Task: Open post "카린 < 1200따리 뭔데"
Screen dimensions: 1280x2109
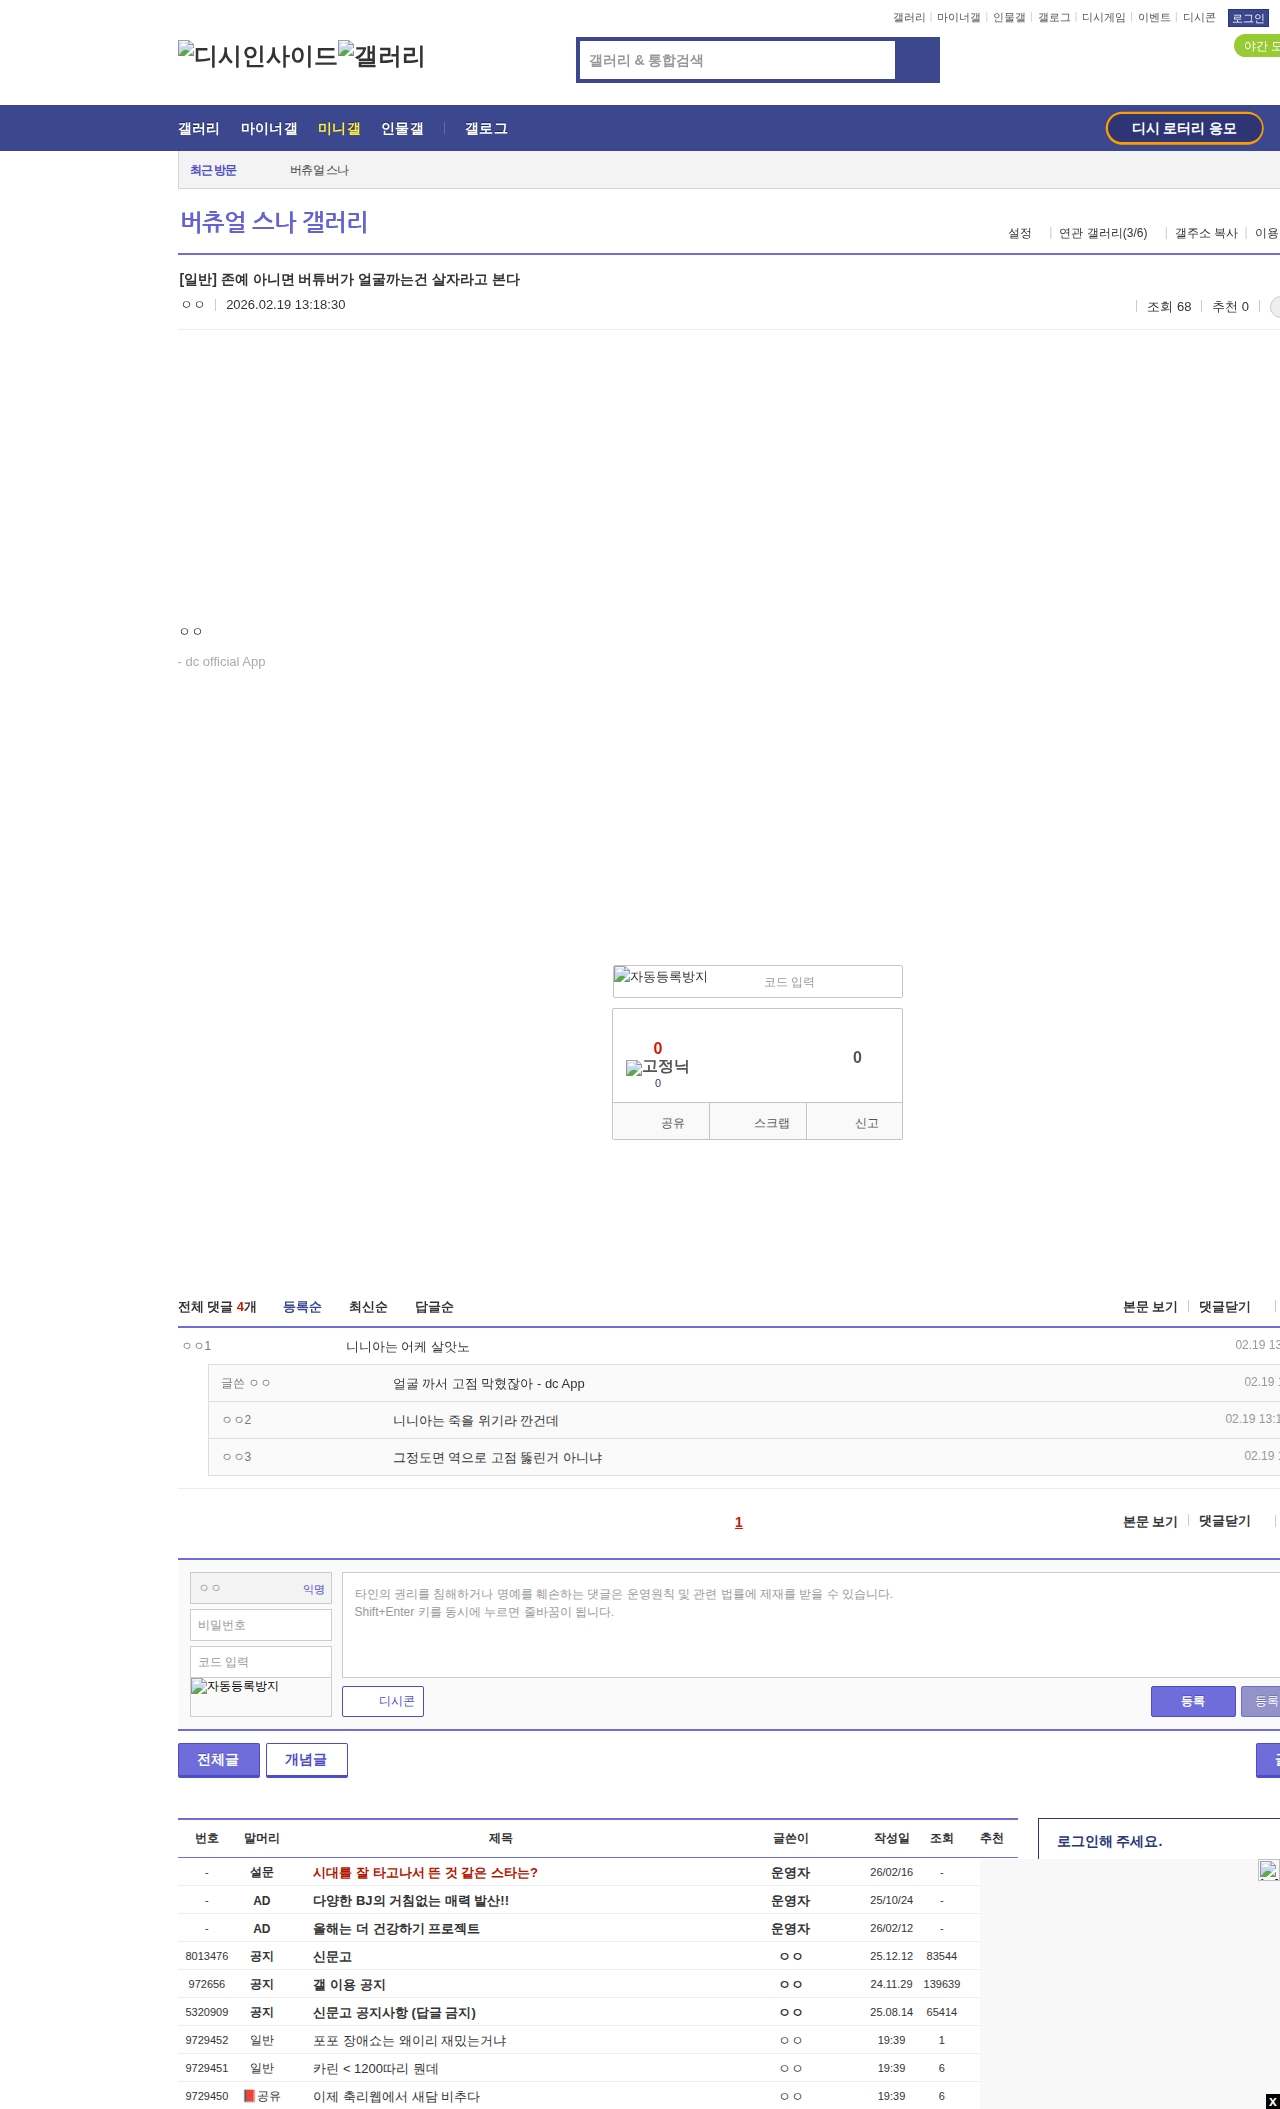Action: [x=376, y=2069]
